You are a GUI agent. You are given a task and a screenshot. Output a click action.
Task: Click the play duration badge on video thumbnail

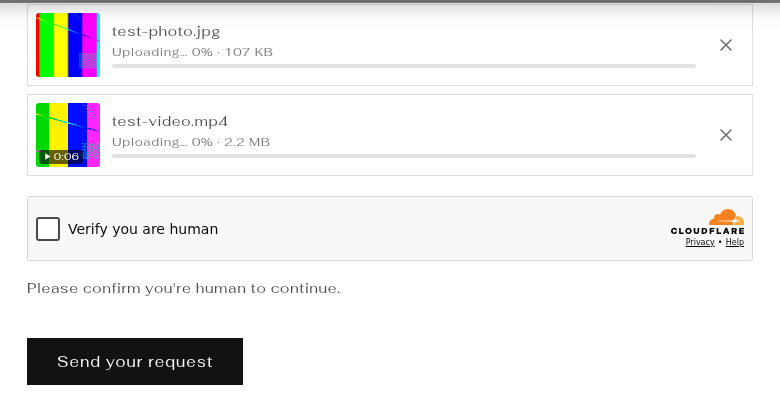[61, 157]
